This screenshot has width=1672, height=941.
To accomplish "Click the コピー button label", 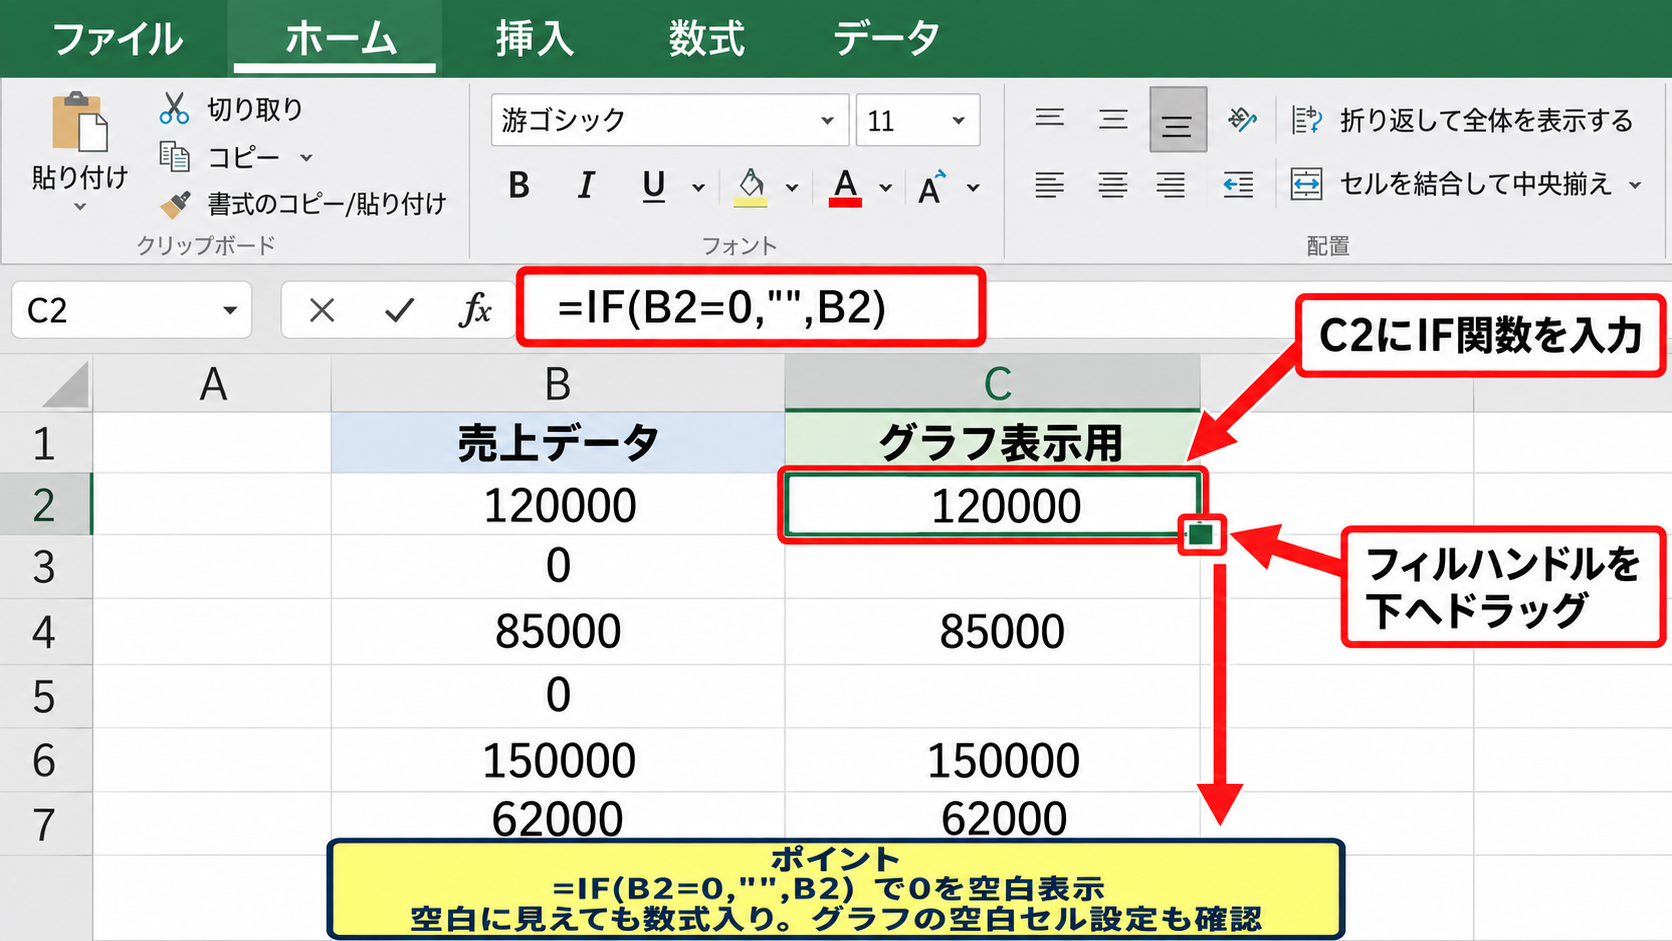I will pos(243,157).
